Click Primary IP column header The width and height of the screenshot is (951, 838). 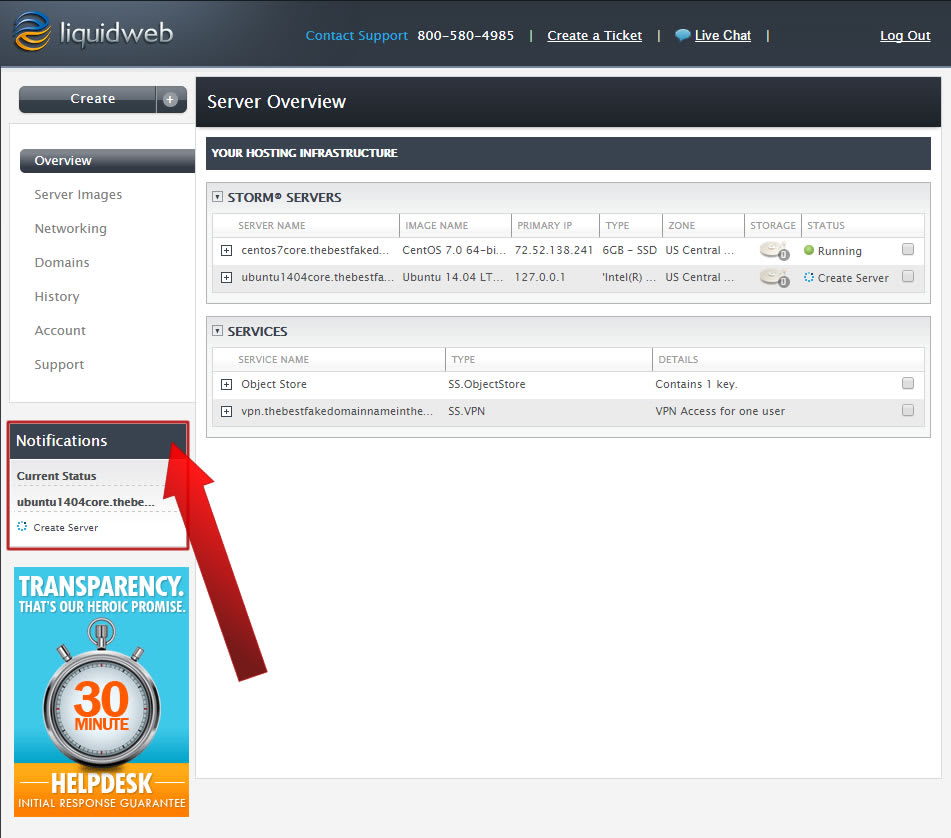coord(544,225)
